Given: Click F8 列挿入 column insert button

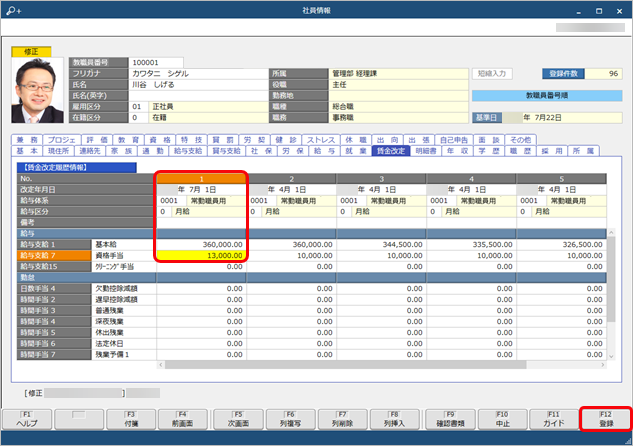Looking at the screenshot, I should click(x=394, y=419).
